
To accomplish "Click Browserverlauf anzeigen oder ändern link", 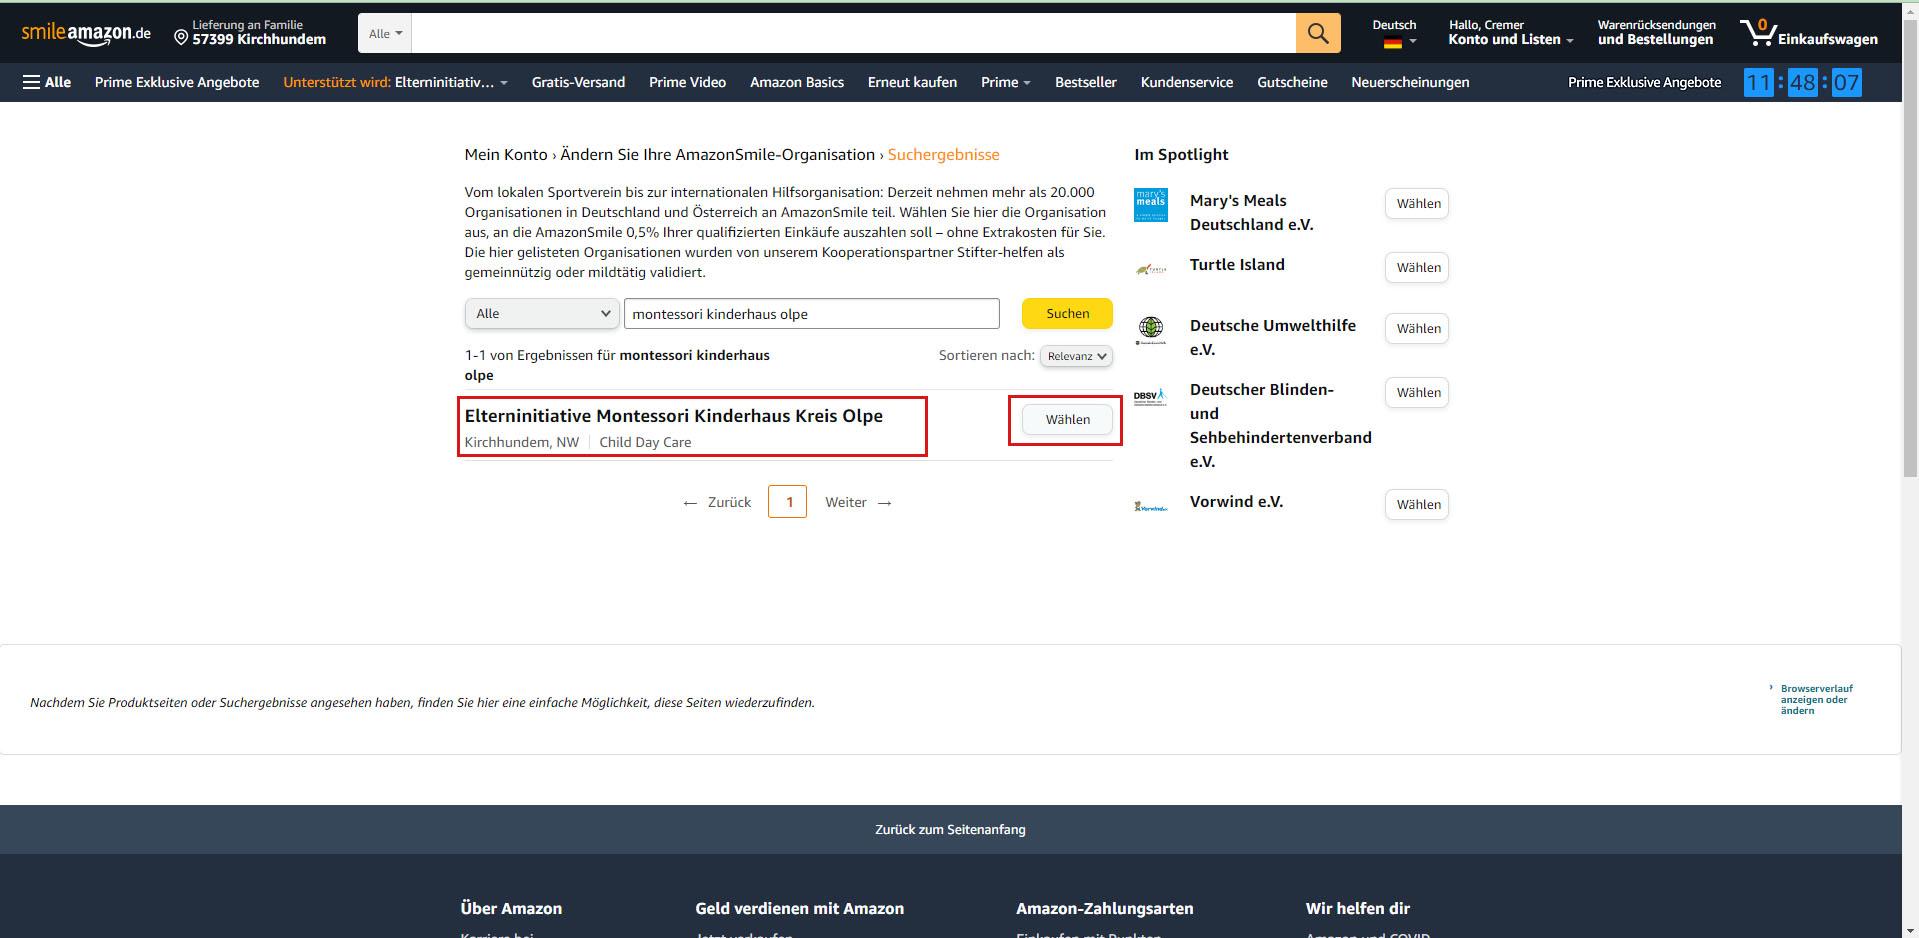I will coord(1816,699).
